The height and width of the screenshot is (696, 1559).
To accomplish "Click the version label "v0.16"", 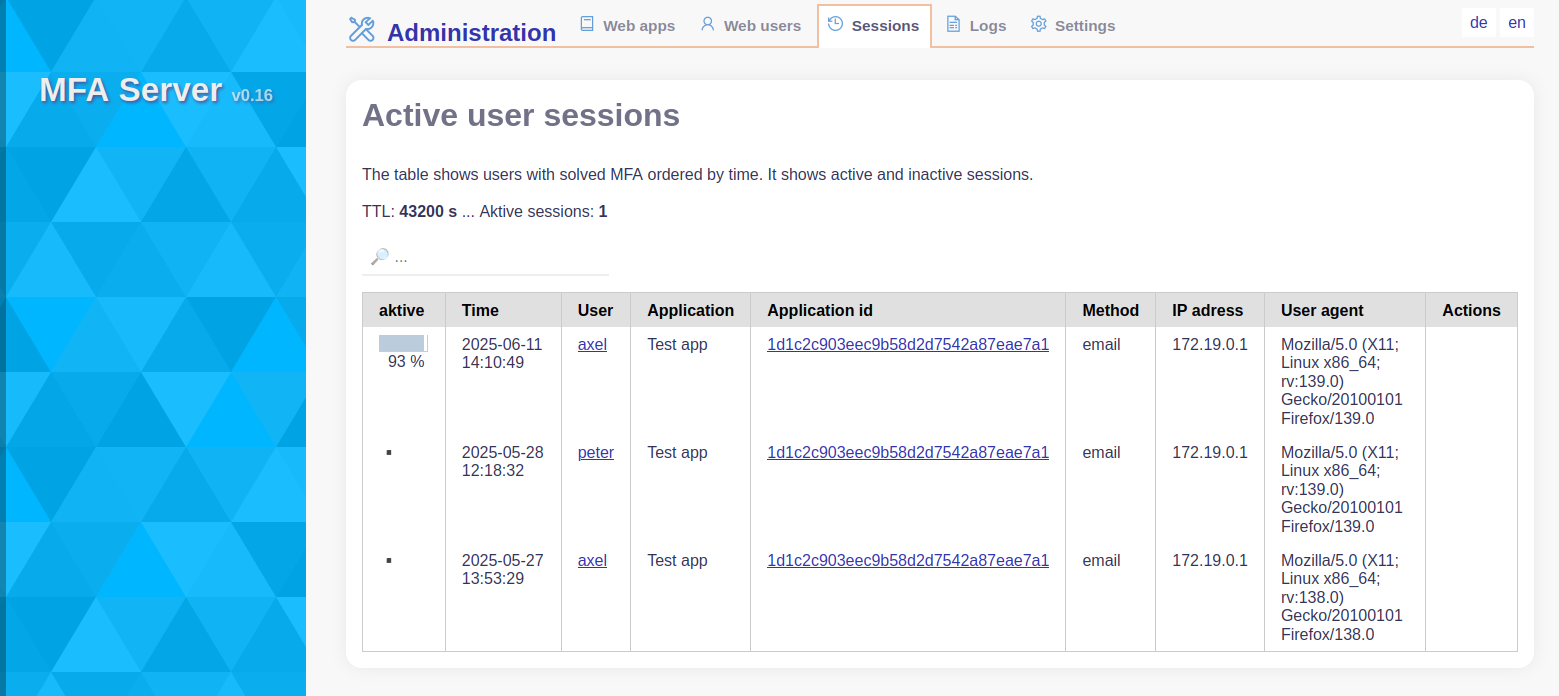I will tap(252, 96).
